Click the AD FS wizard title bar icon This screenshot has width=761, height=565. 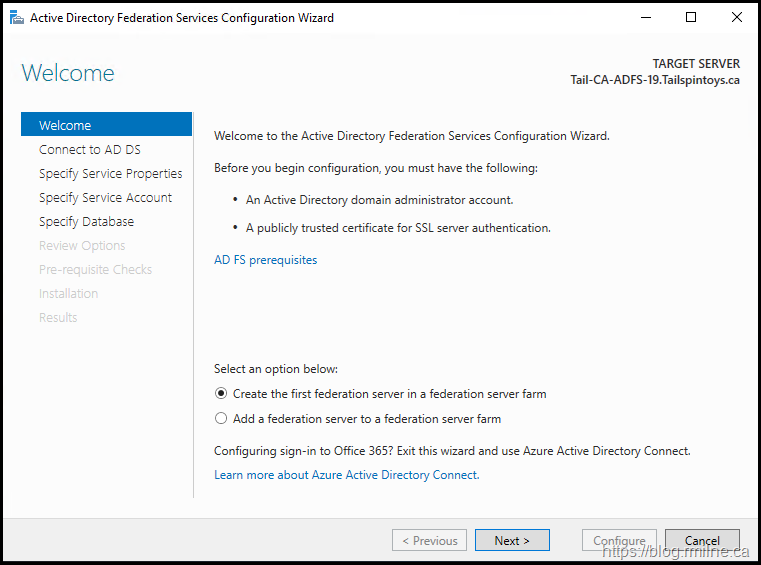(x=17, y=17)
